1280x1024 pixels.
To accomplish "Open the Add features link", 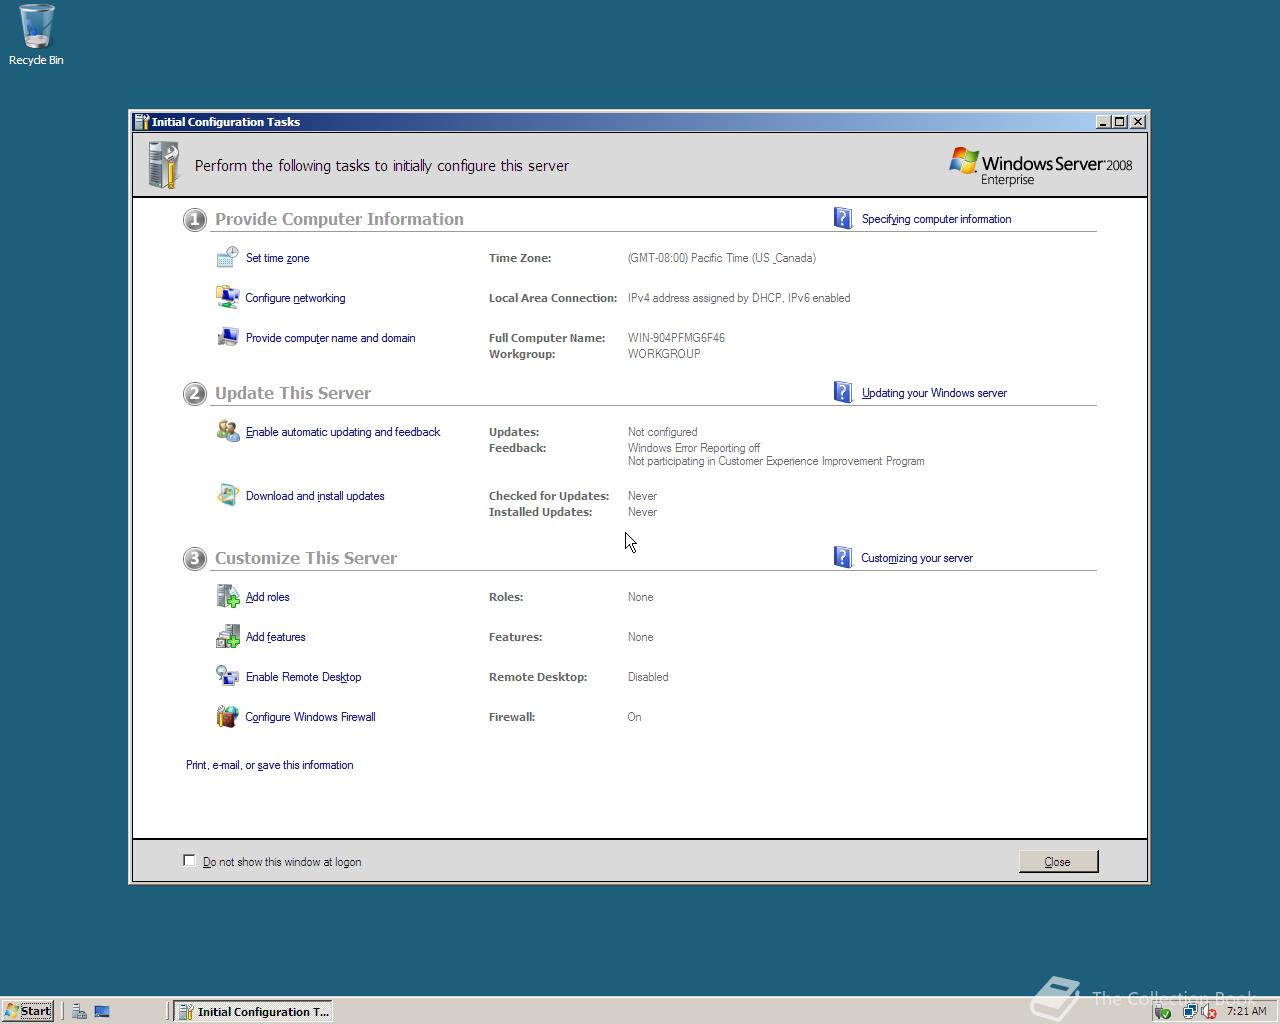I will tap(275, 637).
